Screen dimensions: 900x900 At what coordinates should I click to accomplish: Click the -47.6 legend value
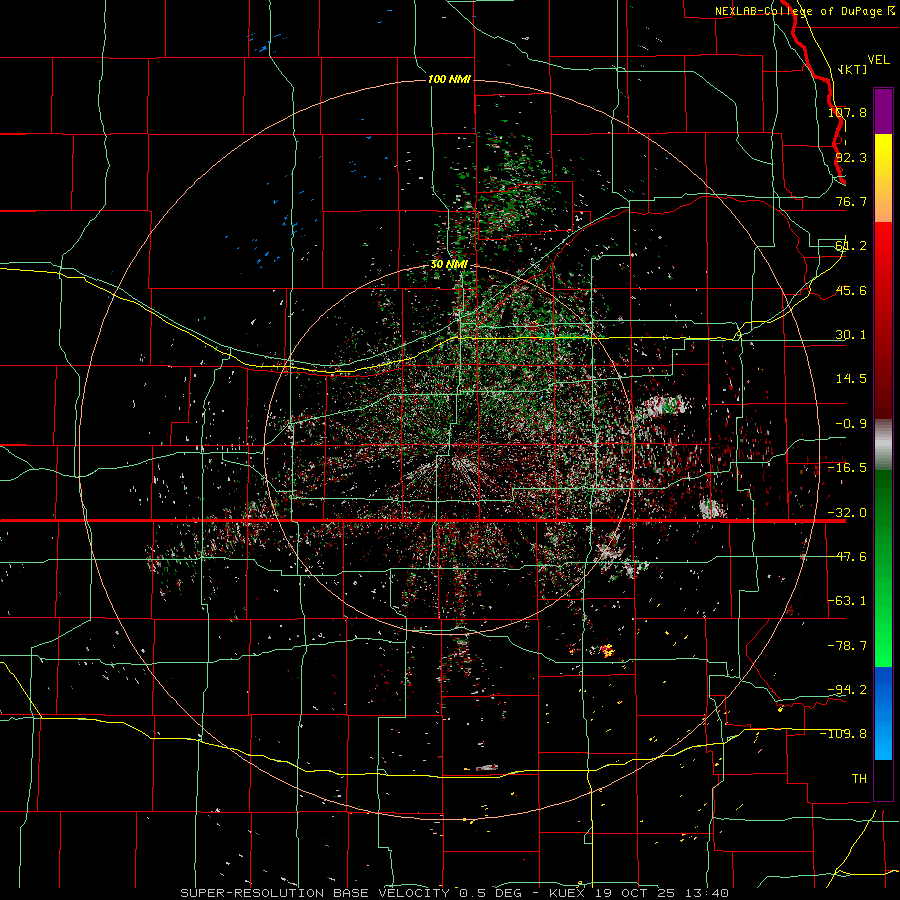coord(847,557)
